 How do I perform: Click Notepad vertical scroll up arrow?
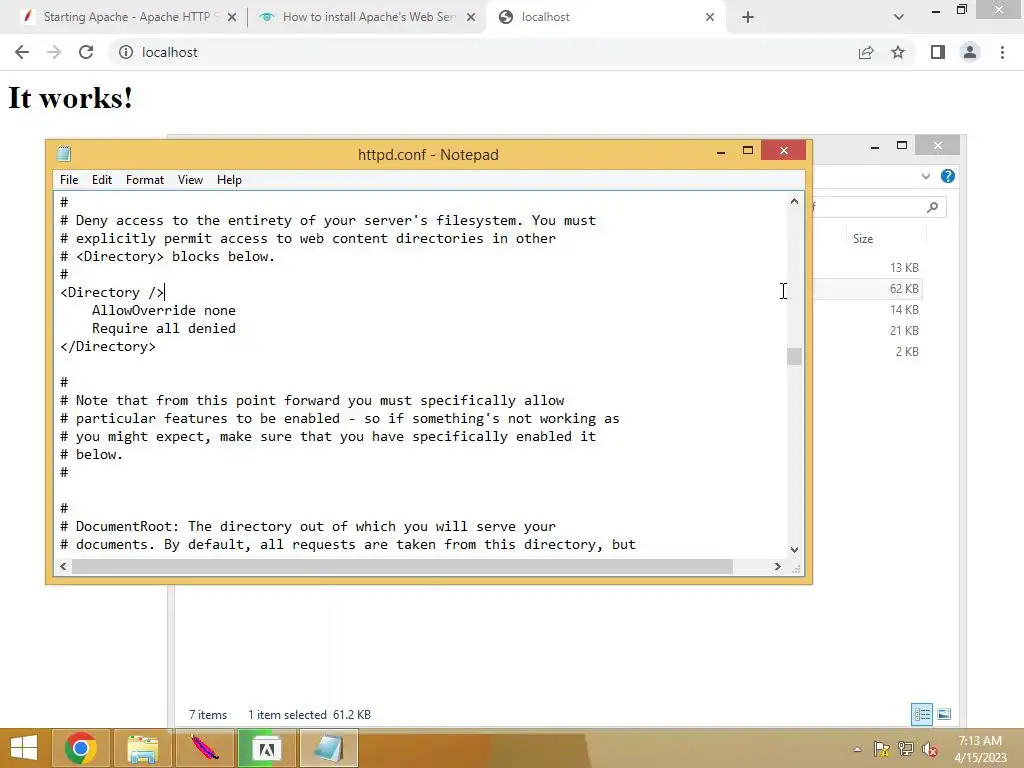pyautogui.click(x=794, y=201)
